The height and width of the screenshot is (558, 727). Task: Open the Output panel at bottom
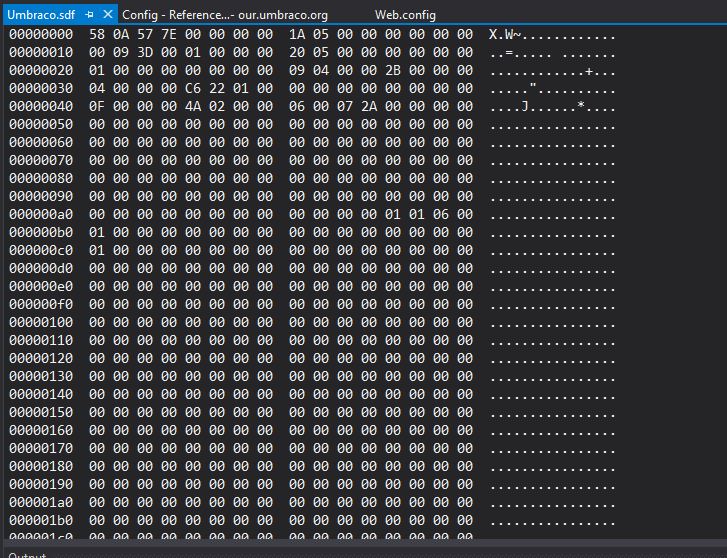click(x=28, y=553)
